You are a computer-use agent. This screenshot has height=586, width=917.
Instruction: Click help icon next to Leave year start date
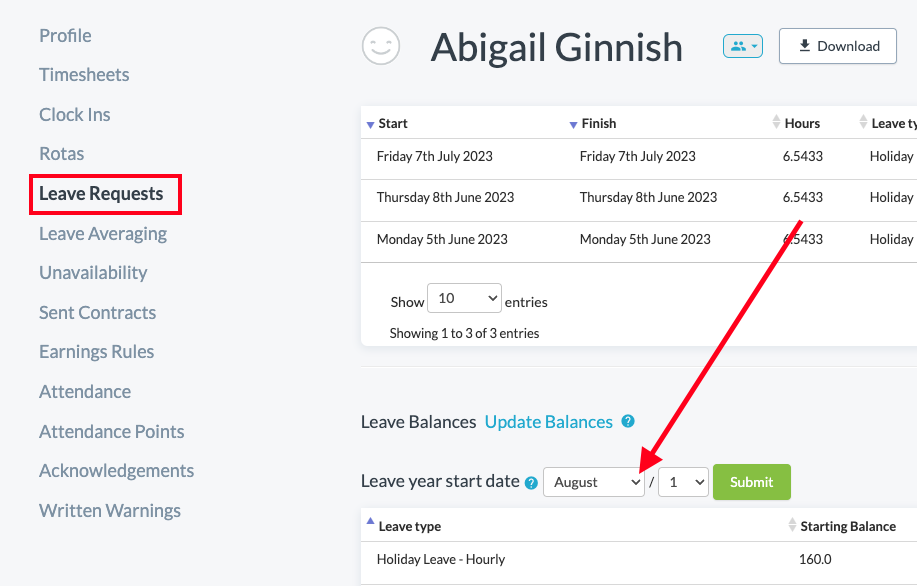click(531, 482)
